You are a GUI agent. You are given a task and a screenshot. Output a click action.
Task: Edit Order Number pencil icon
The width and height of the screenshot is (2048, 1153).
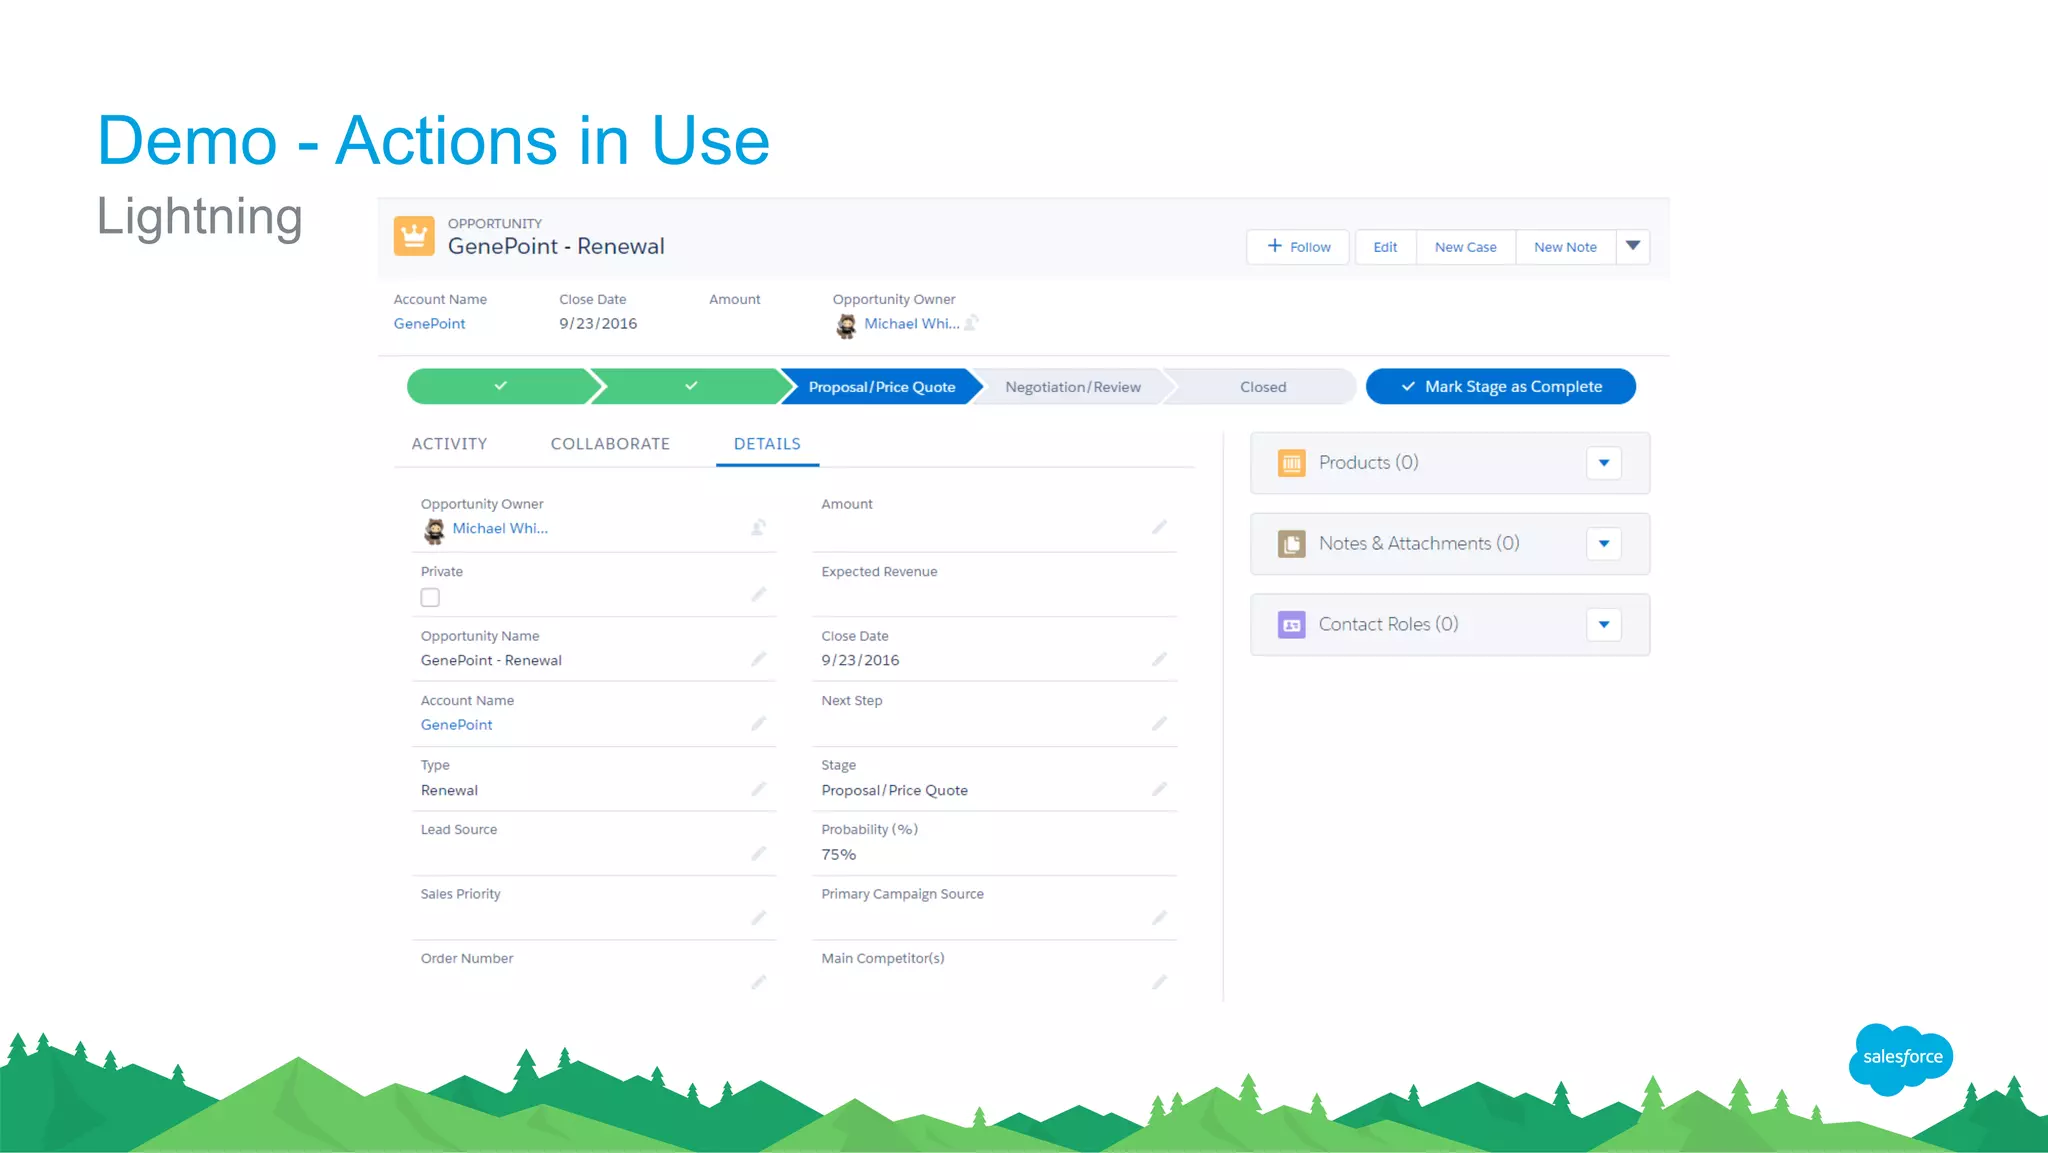click(x=759, y=982)
